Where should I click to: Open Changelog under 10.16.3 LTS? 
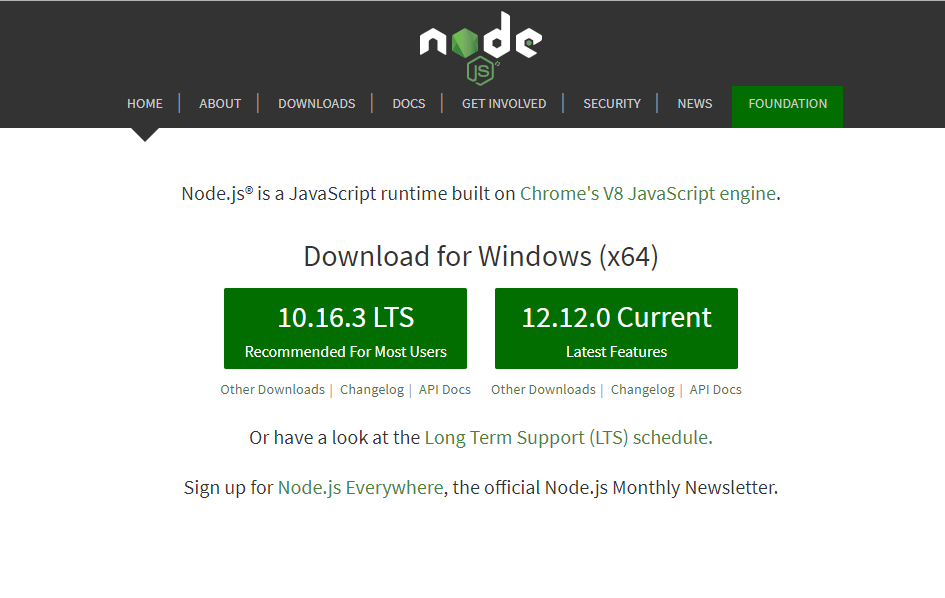pos(372,389)
